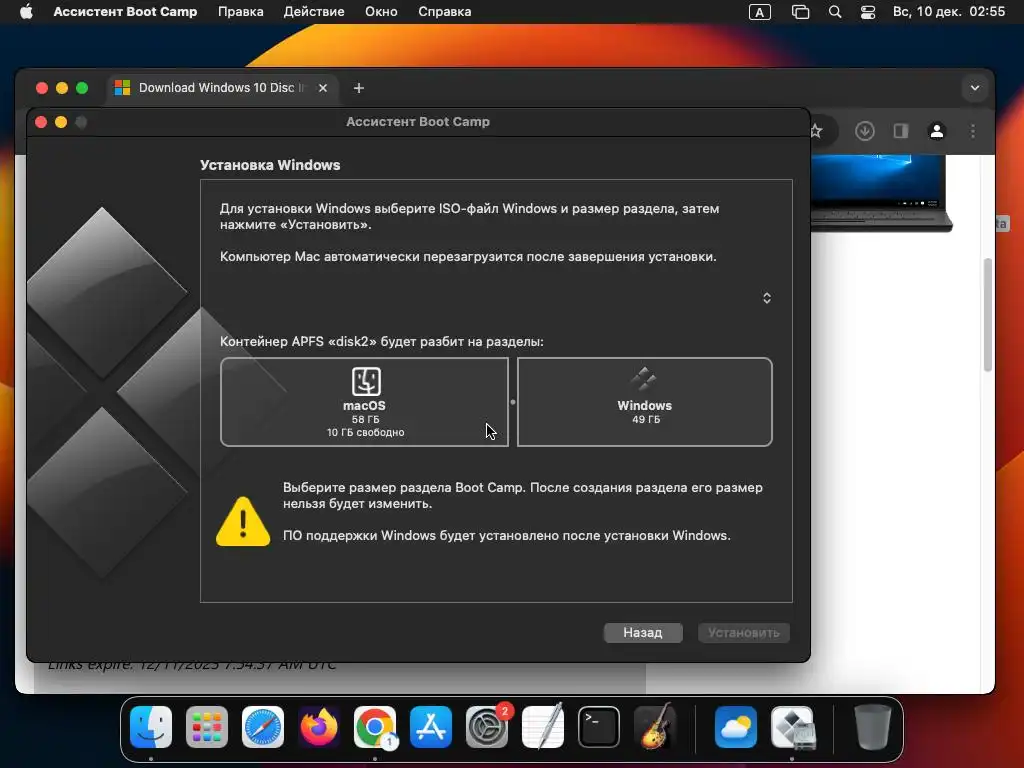This screenshot has height=768, width=1024.
Task: Click the 10 ГБ свободно text
Action: [x=365, y=432]
